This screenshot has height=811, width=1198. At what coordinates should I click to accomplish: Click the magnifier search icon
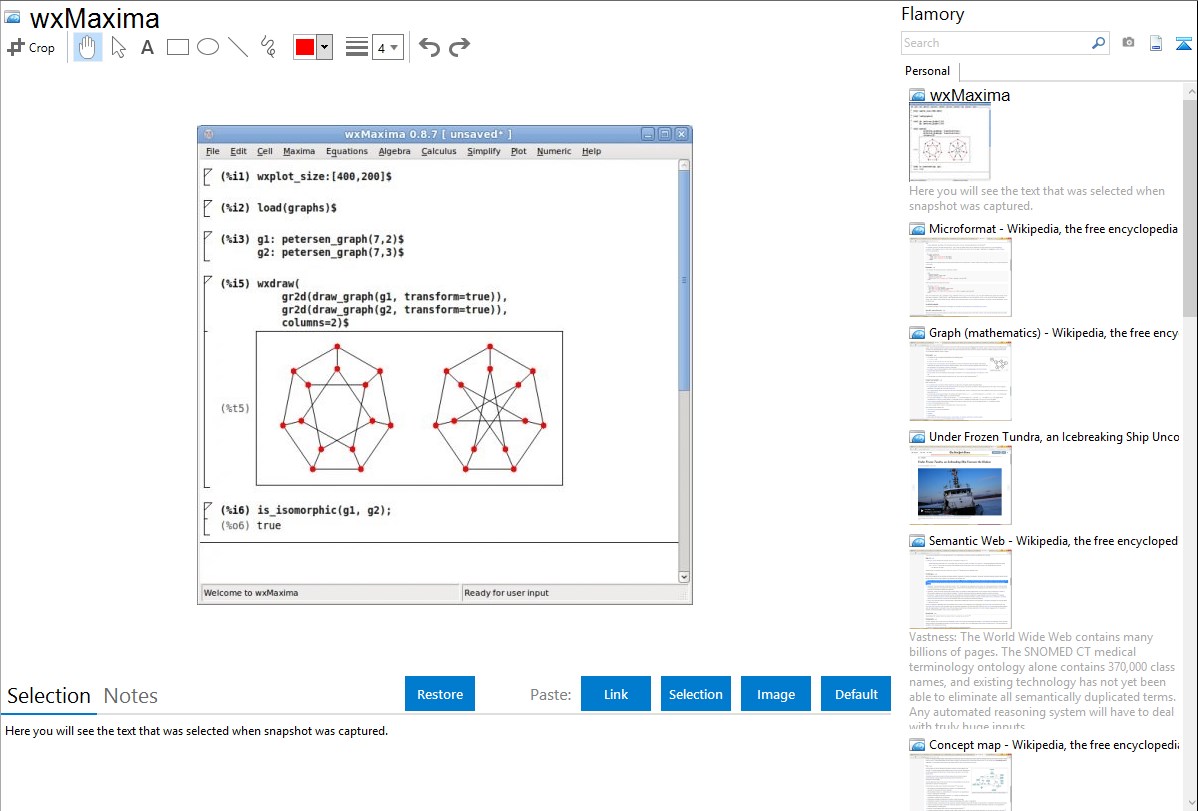coord(1098,43)
